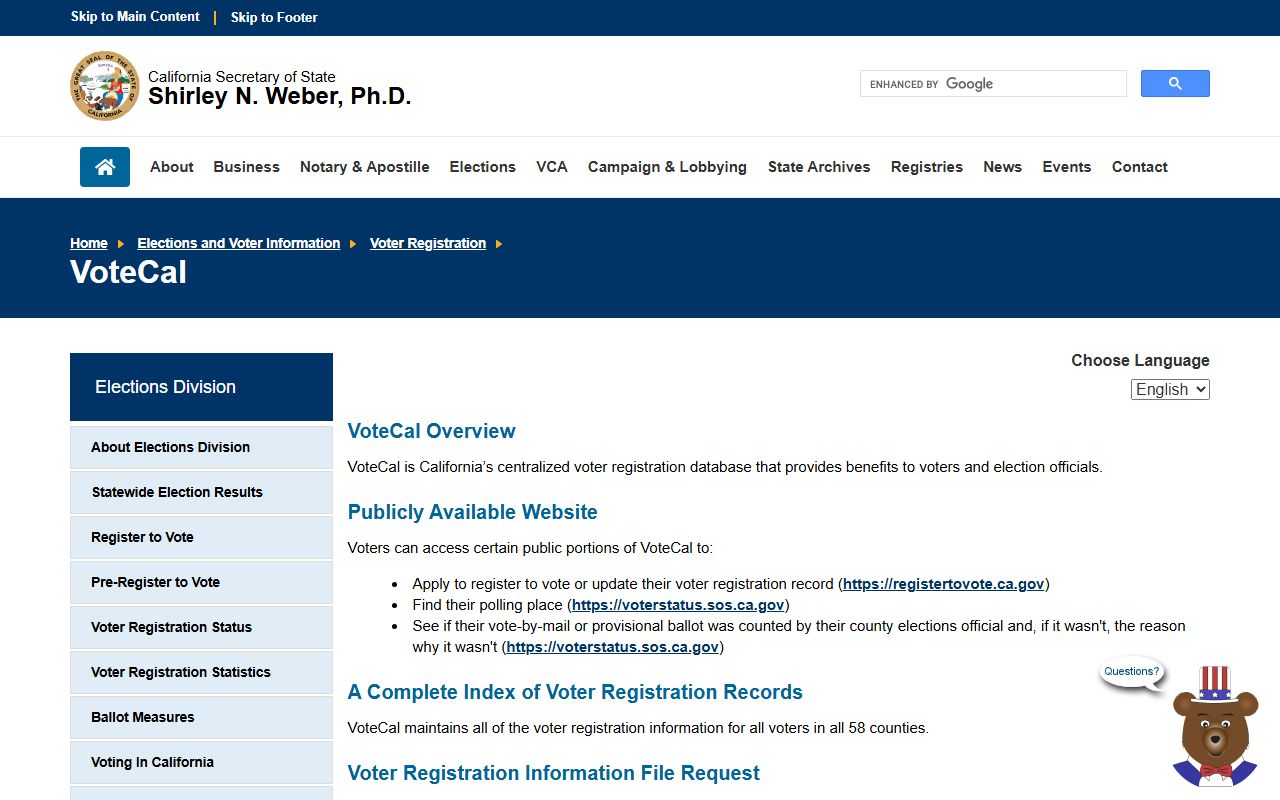Click the Questions? speech bubble
Screen dimensions: 1280x800
click(x=1132, y=672)
